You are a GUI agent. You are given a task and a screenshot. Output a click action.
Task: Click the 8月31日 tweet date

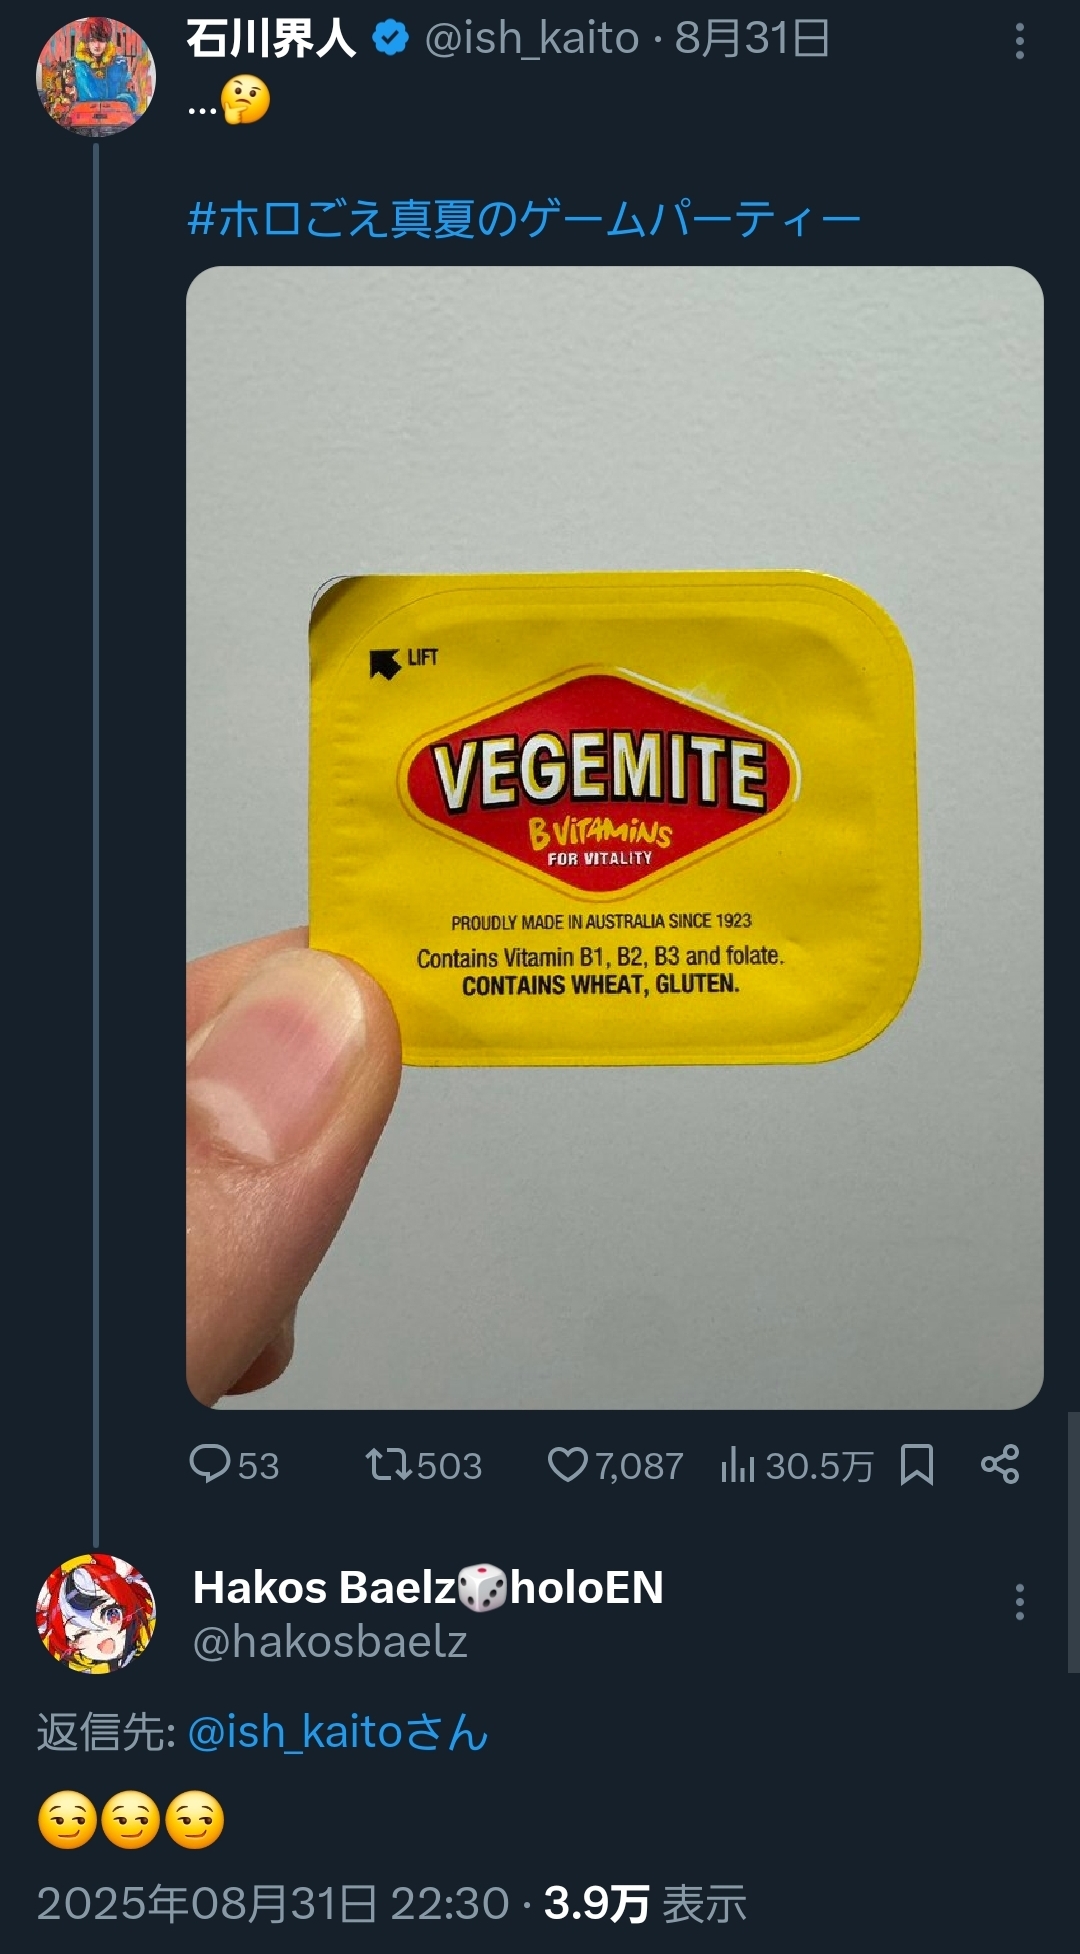click(752, 39)
